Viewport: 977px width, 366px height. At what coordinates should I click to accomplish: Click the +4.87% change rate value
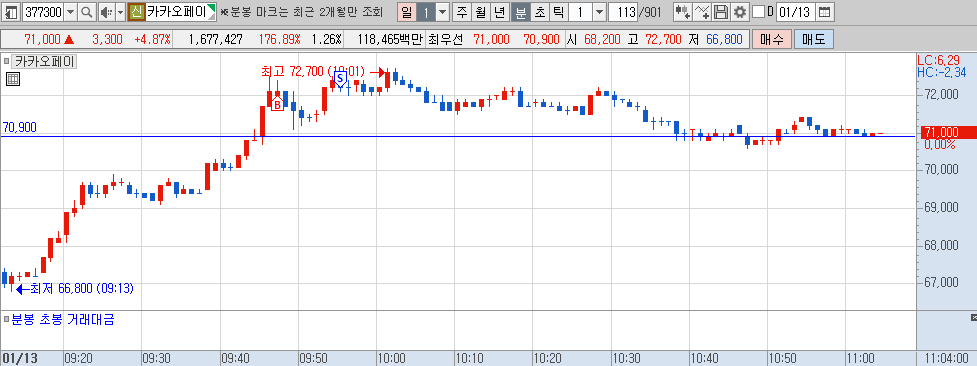pos(152,39)
